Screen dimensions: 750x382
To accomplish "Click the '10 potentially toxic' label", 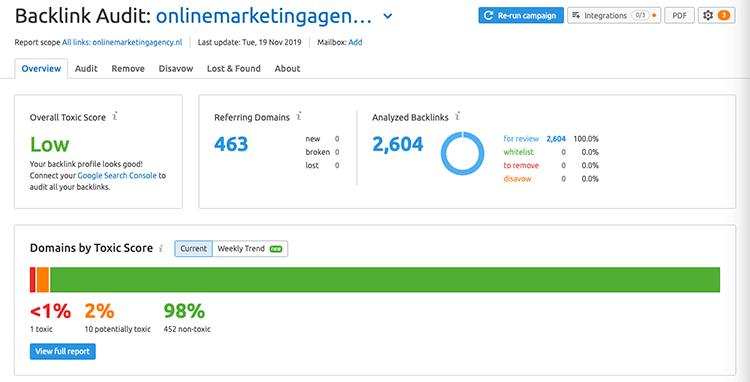I will (x=118, y=329).
